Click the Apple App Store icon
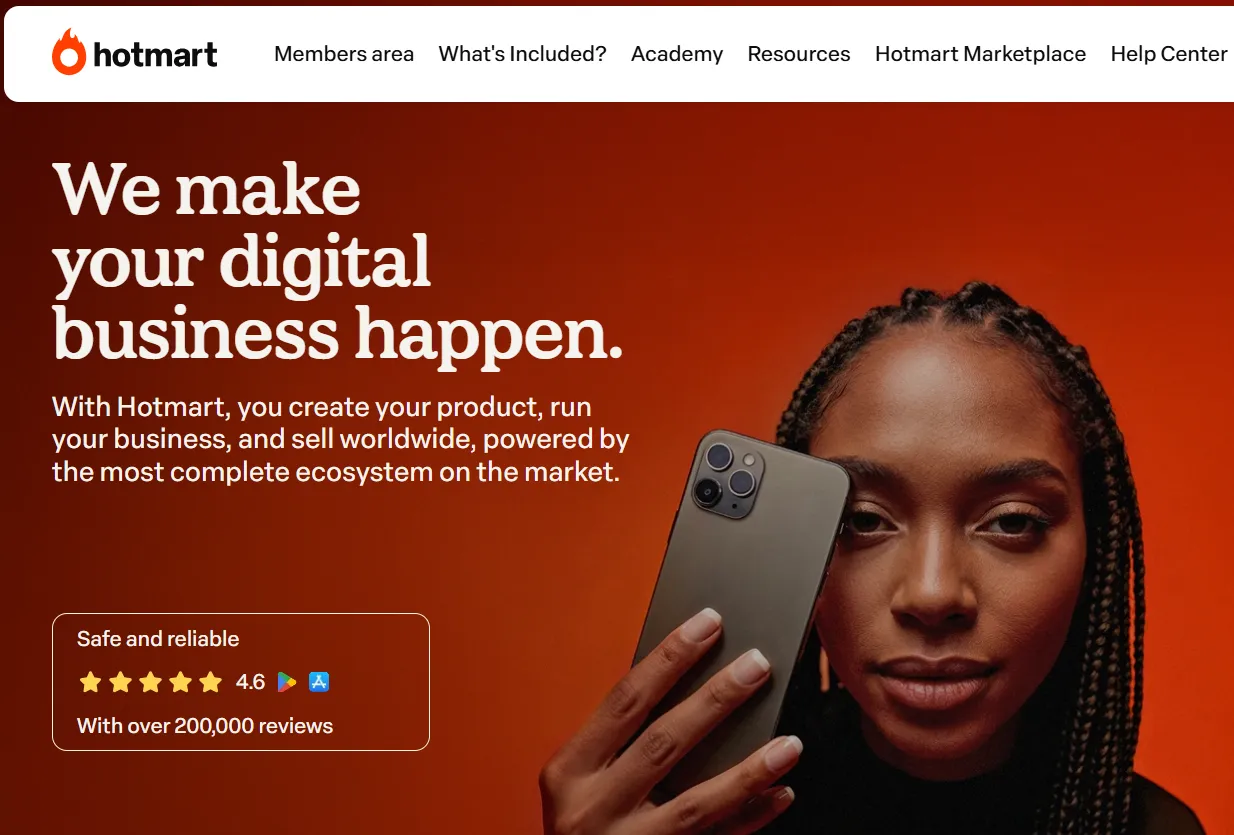This screenshot has width=1234, height=835. pyautogui.click(x=319, y=682)
